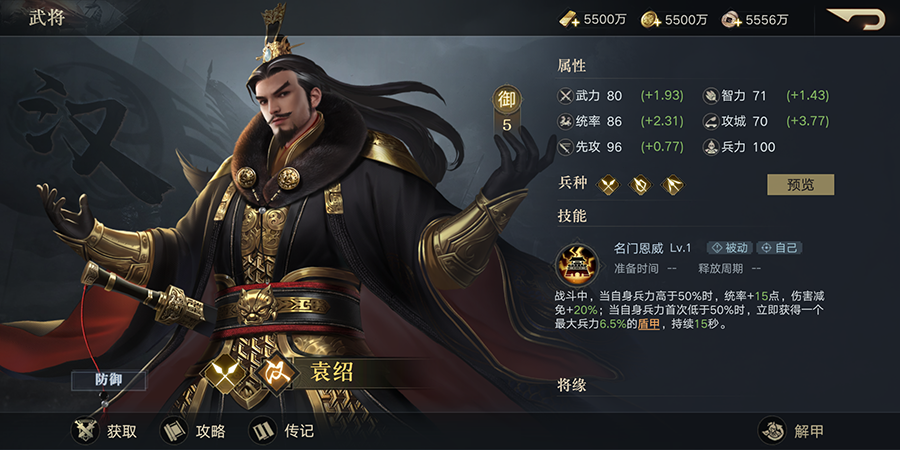The height and width of the screenshot is (450, 900).
Task: Select the archer troop type icon
Action: 672,184
